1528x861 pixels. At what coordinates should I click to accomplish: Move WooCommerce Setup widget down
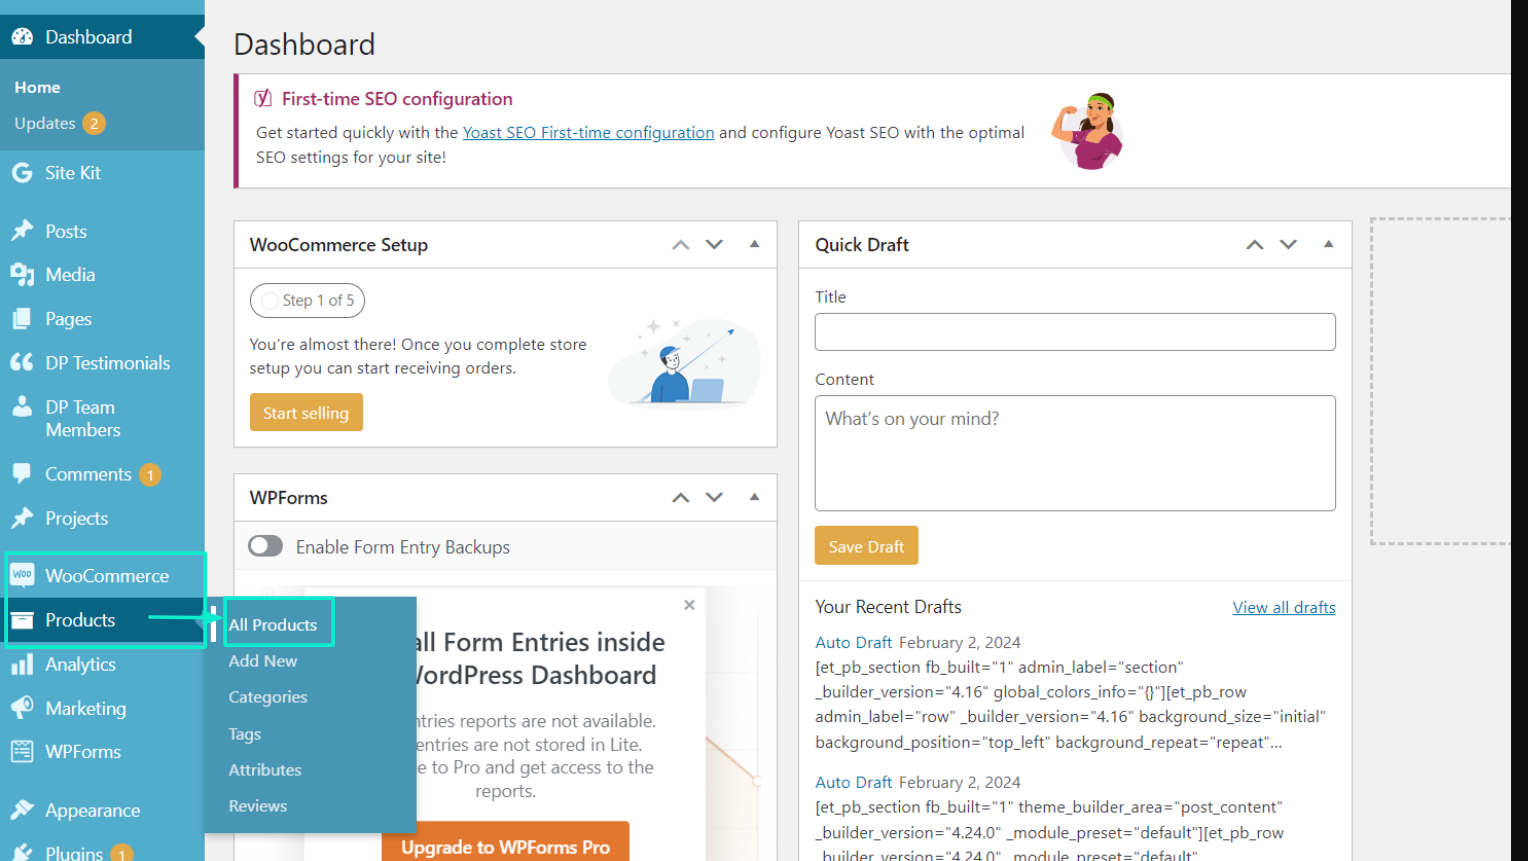point(714,245)
